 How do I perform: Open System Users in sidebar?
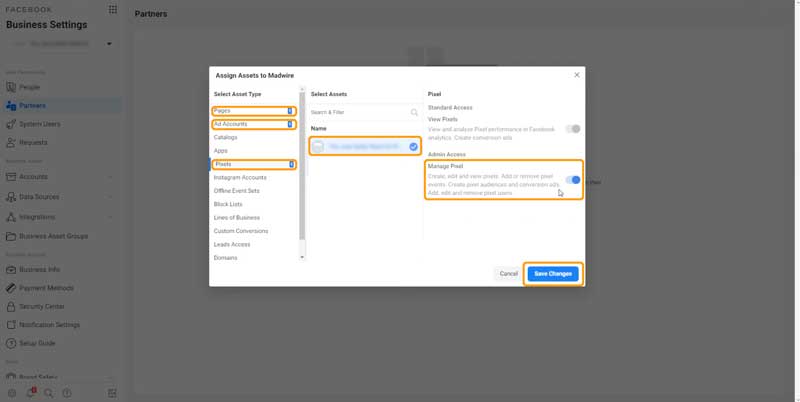tap(40, 124)
